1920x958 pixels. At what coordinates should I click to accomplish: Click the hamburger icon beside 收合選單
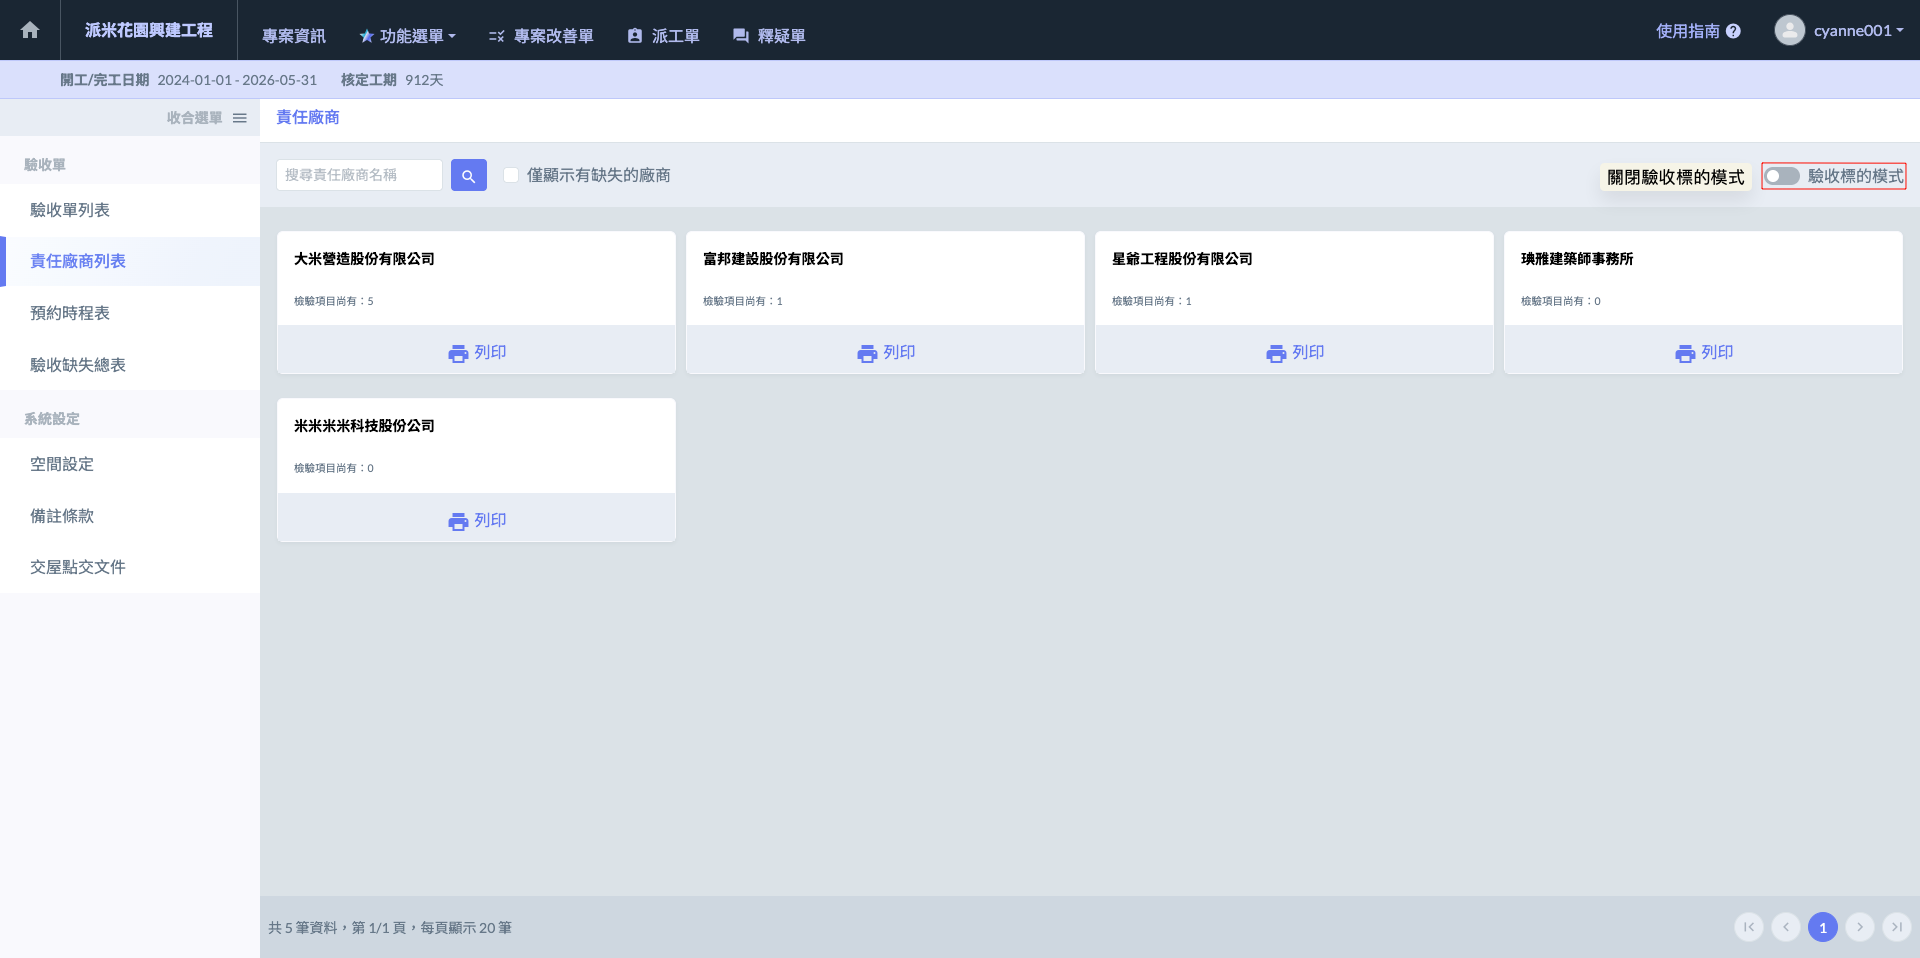(x=240, y=118)
